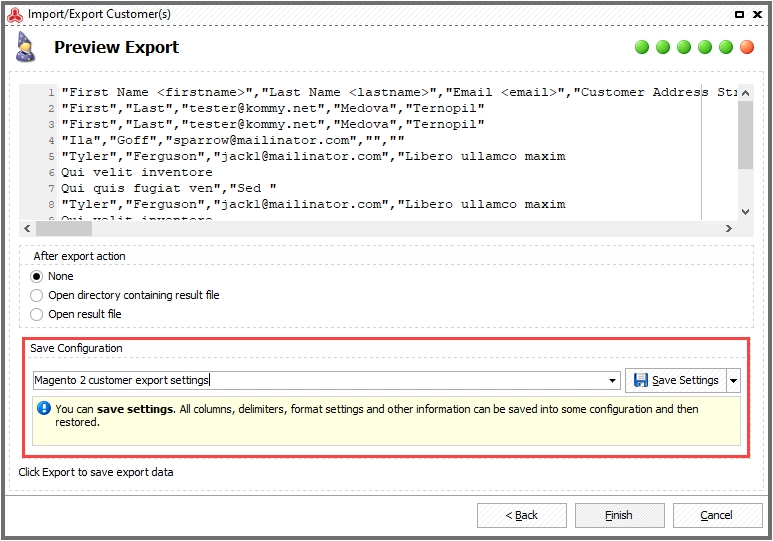
Task: Open the Save Settings split-button arrow
Action: click(734, 380)
